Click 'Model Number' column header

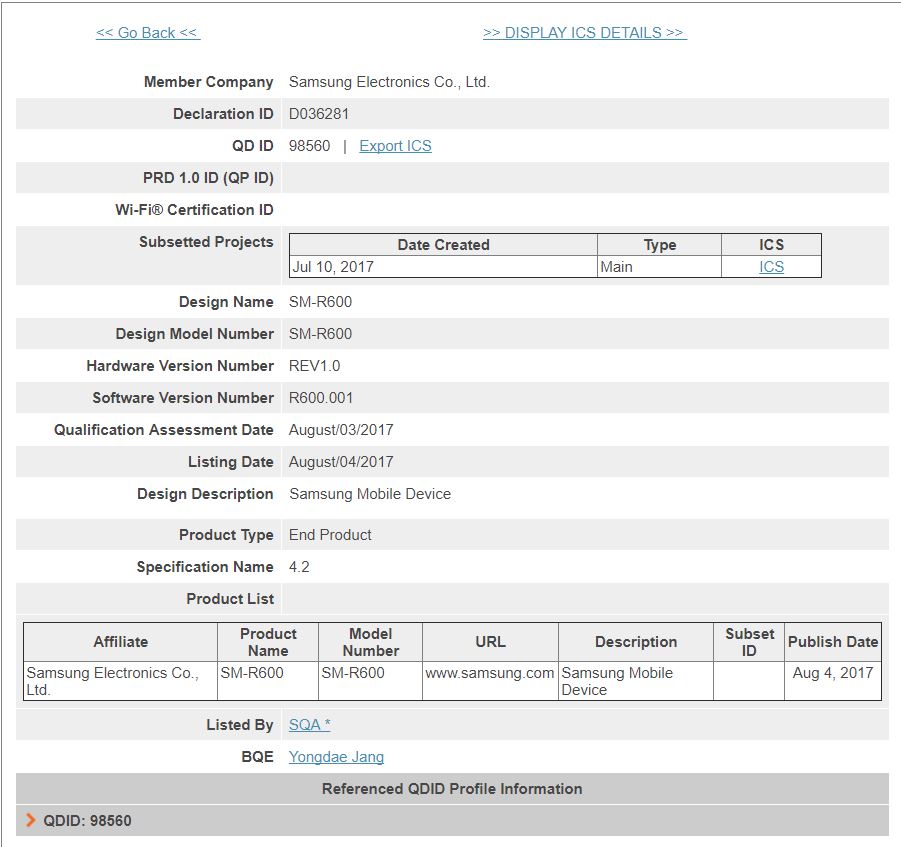coord(371,642)
